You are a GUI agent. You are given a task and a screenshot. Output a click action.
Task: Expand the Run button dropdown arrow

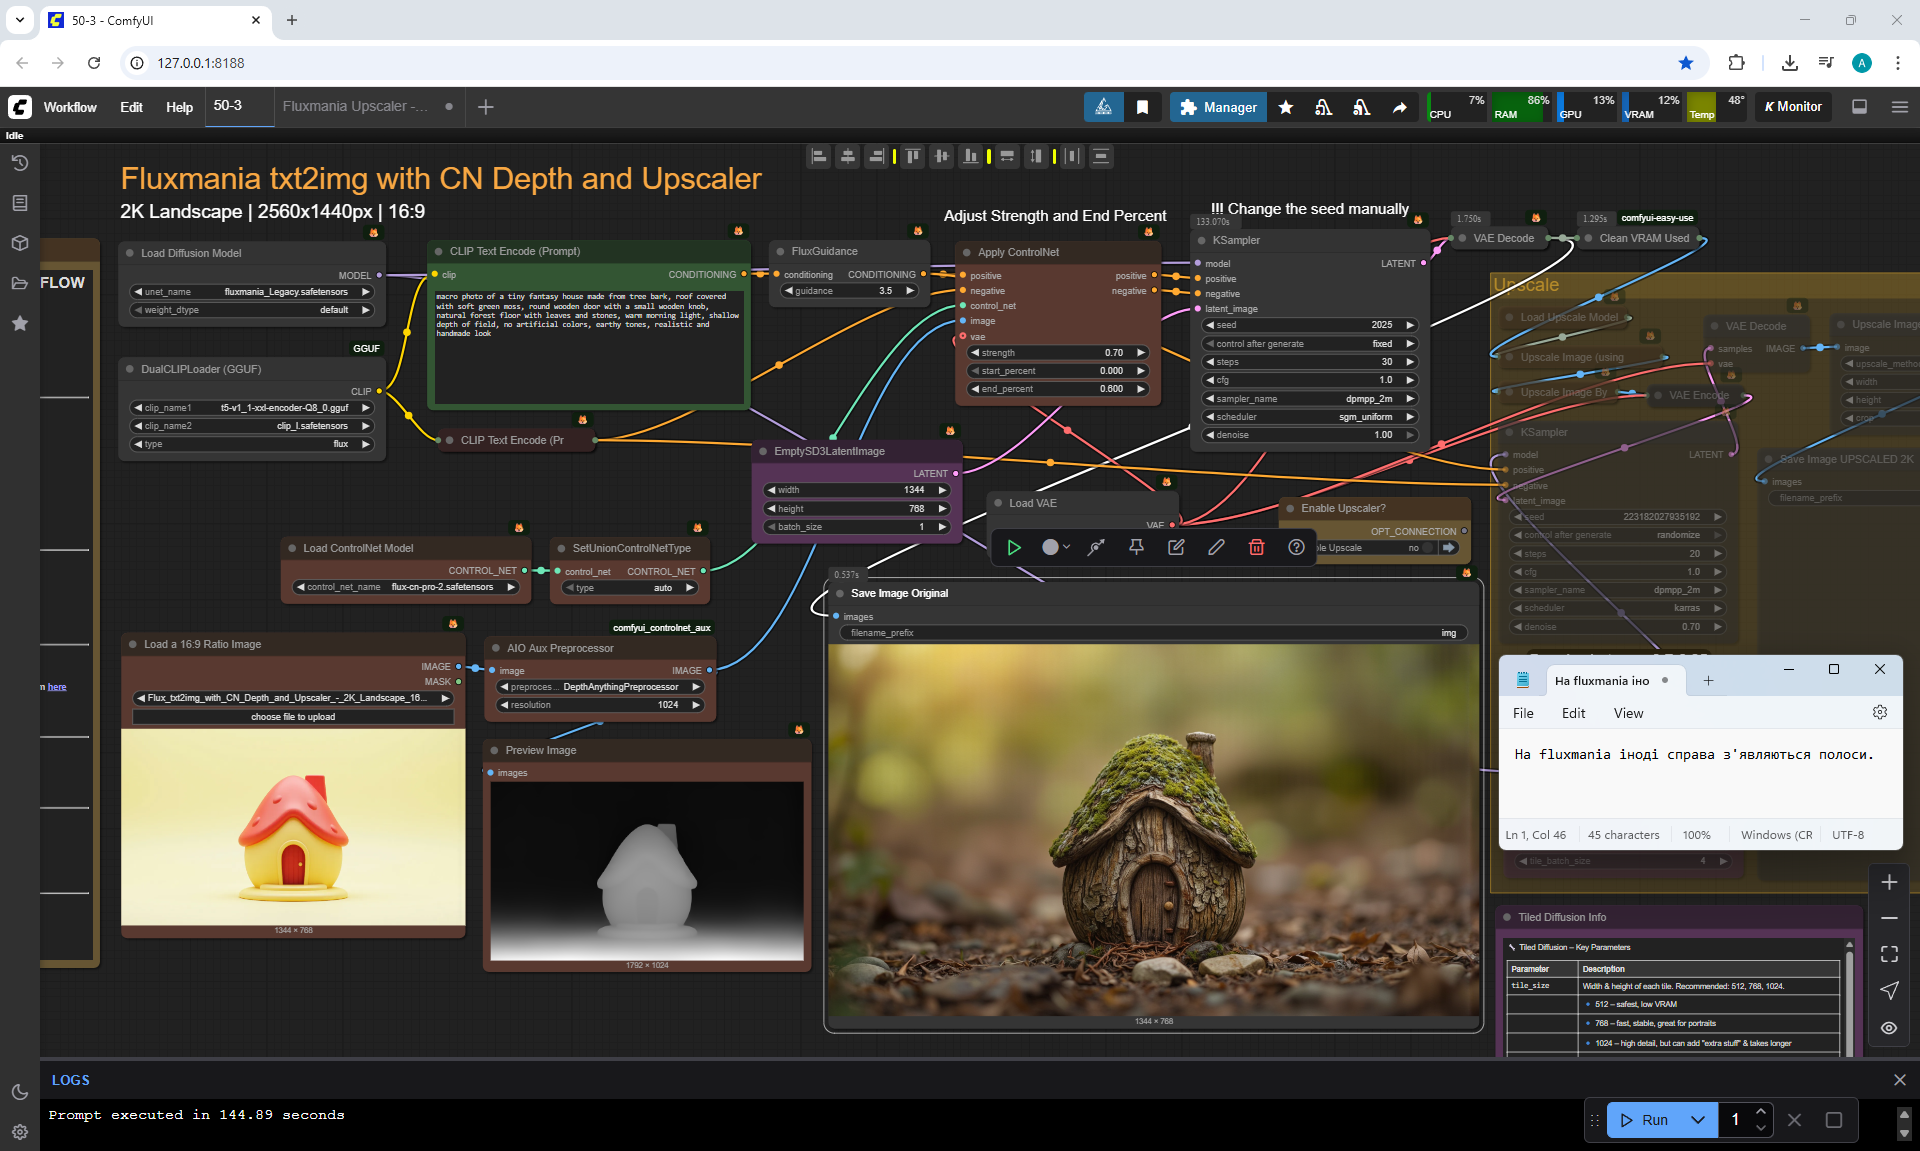[1697, 1120]
